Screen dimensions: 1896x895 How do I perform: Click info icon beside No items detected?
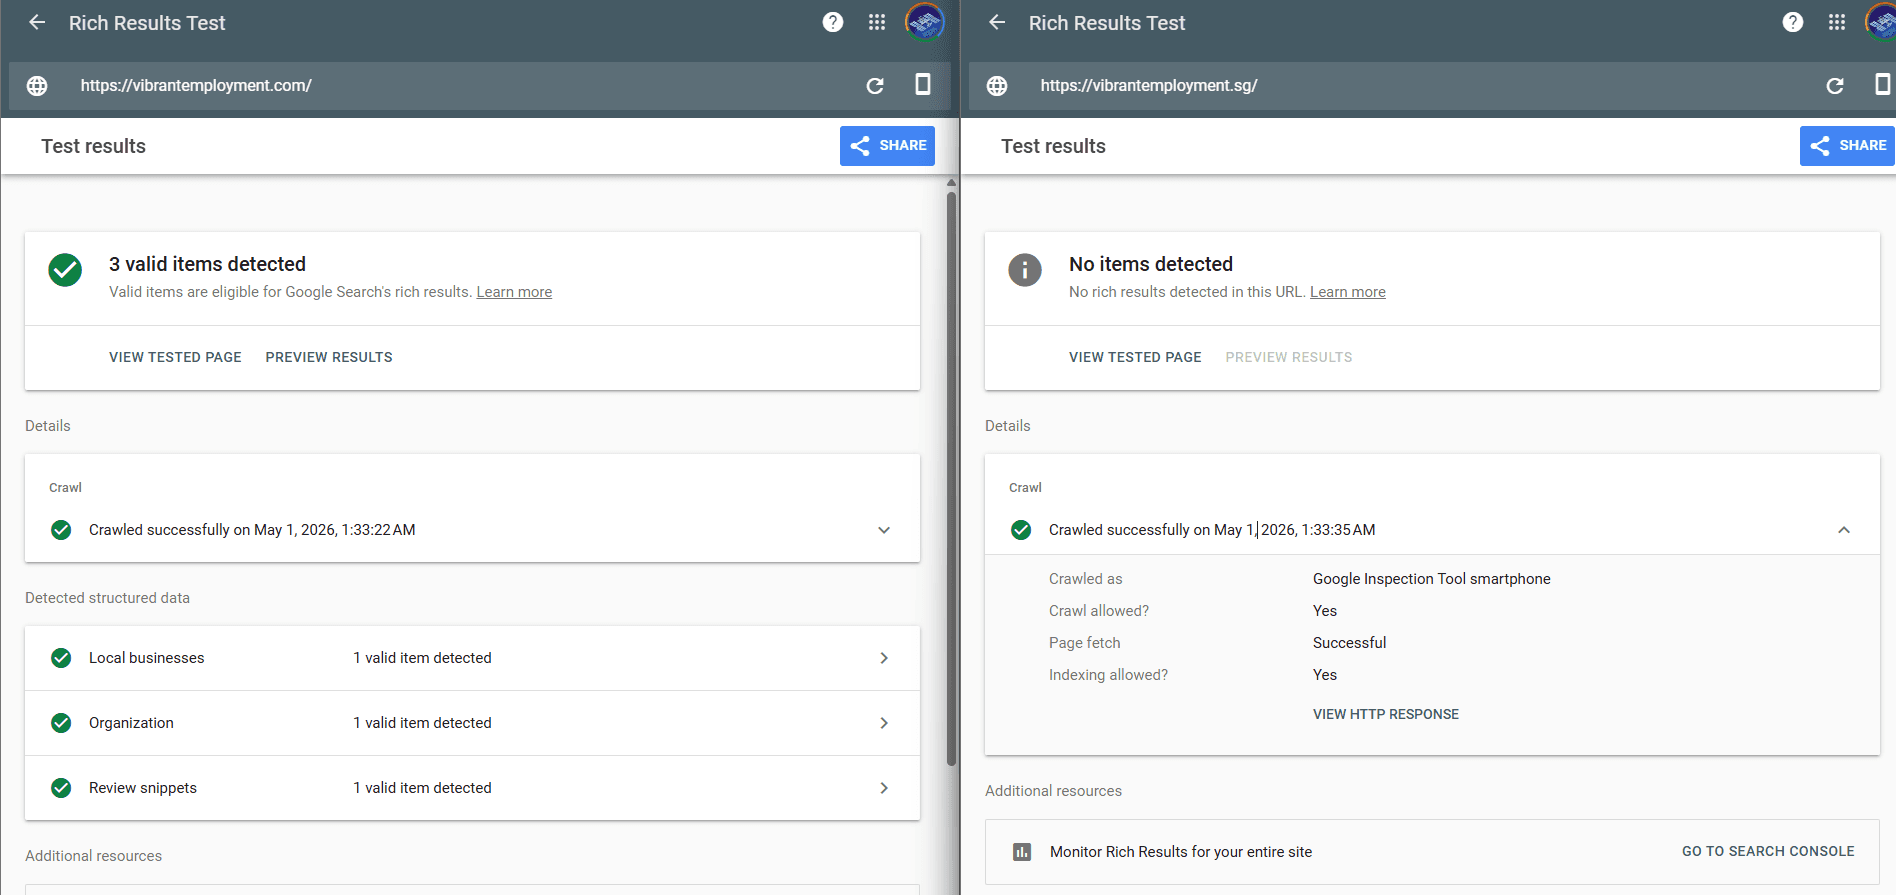pyautogui.click(x=1025, y=270)
